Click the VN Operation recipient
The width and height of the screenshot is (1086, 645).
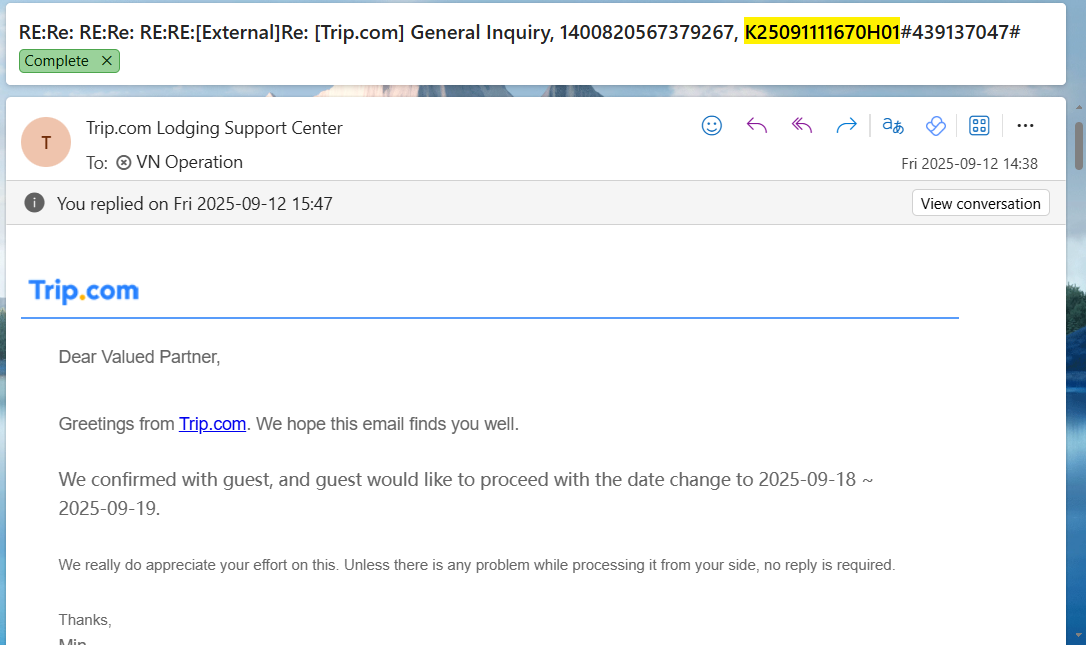pyautogui.click(x=188, y=162)
